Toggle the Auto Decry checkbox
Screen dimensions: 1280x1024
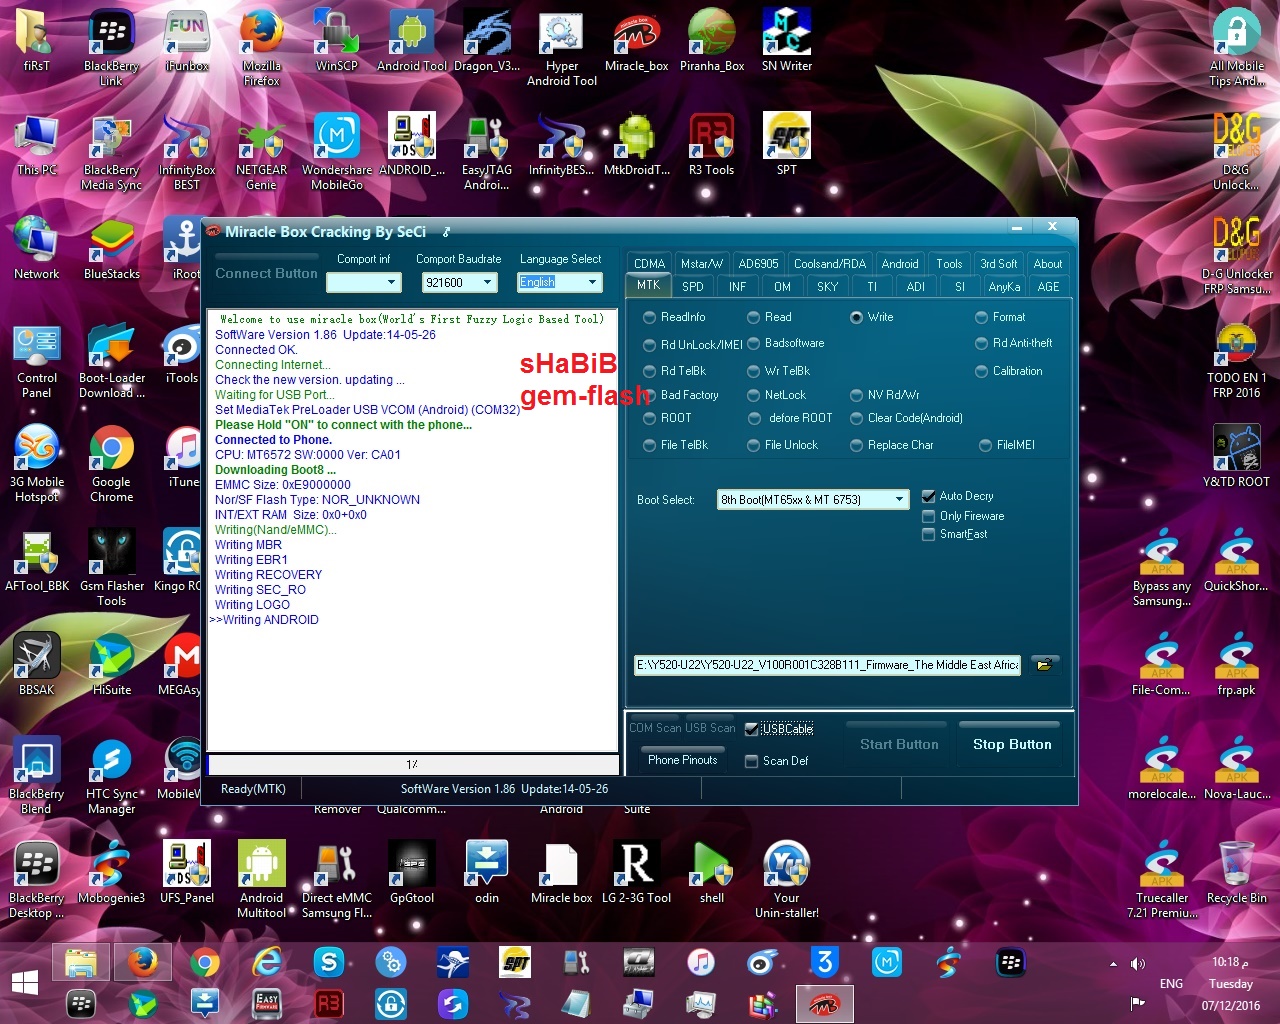pos(929,496)
